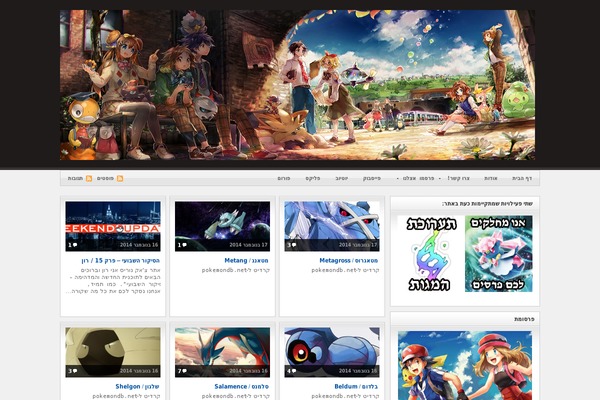The height and width of the screenshot is (400, 600).
Task: Click the date on the Metagross thumbnail
Action: [x=358, y=245]
